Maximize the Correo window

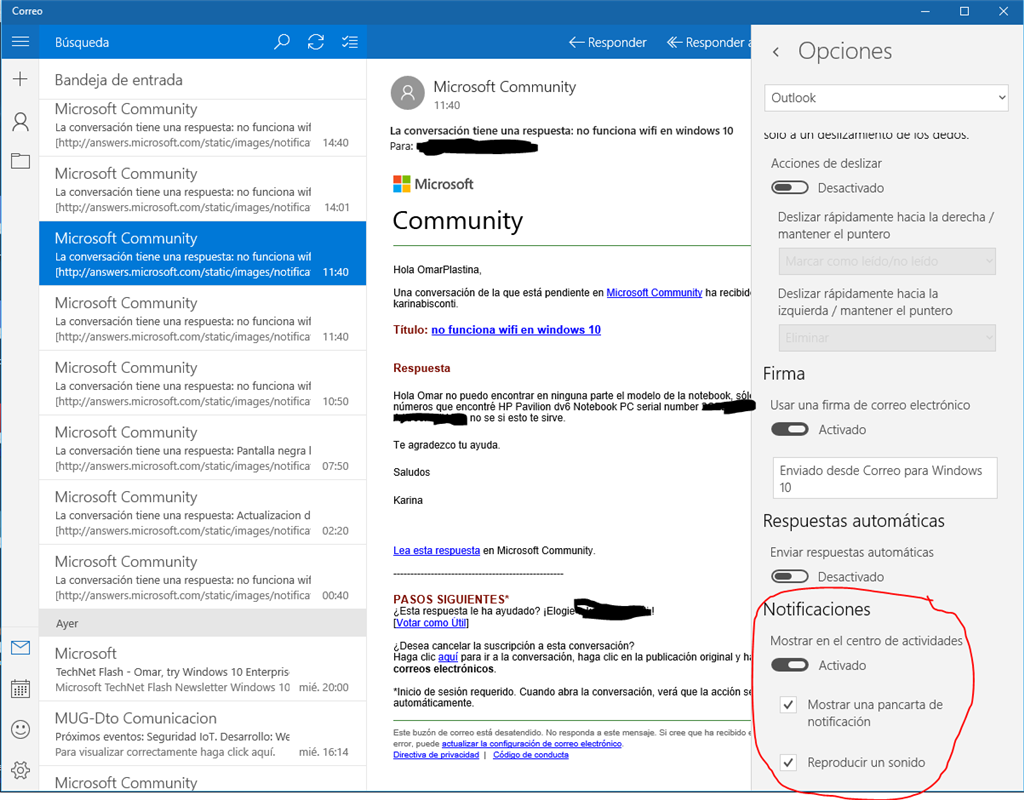pos(964,11)
